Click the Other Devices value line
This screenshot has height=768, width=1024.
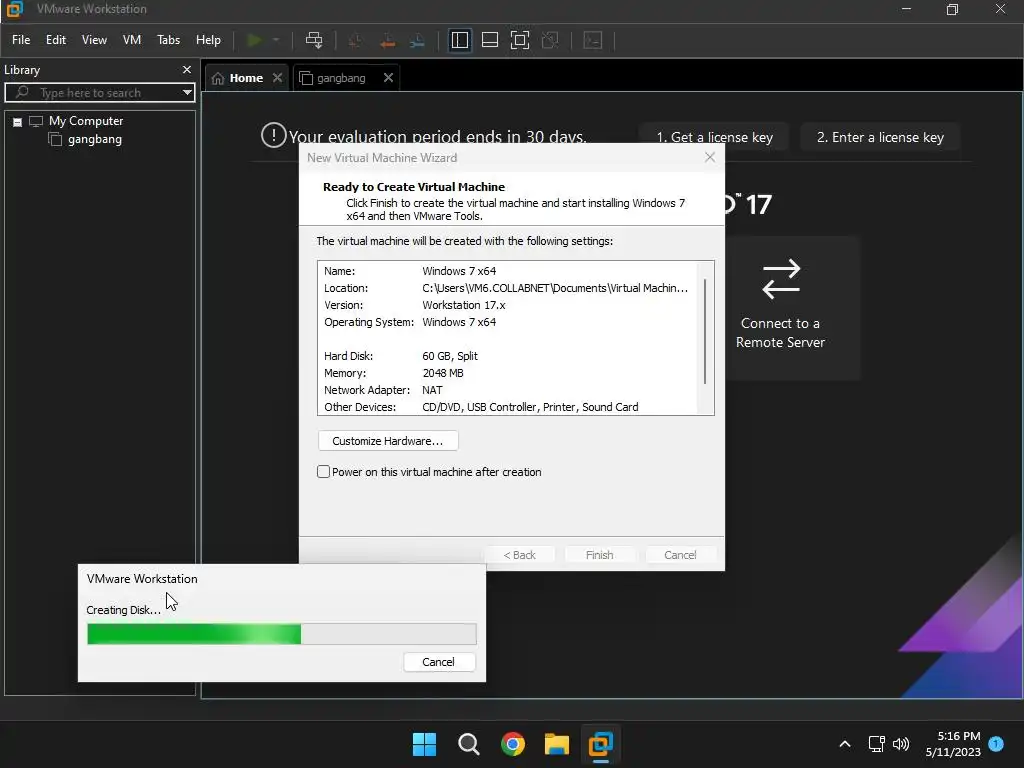[x=530, y=407]
